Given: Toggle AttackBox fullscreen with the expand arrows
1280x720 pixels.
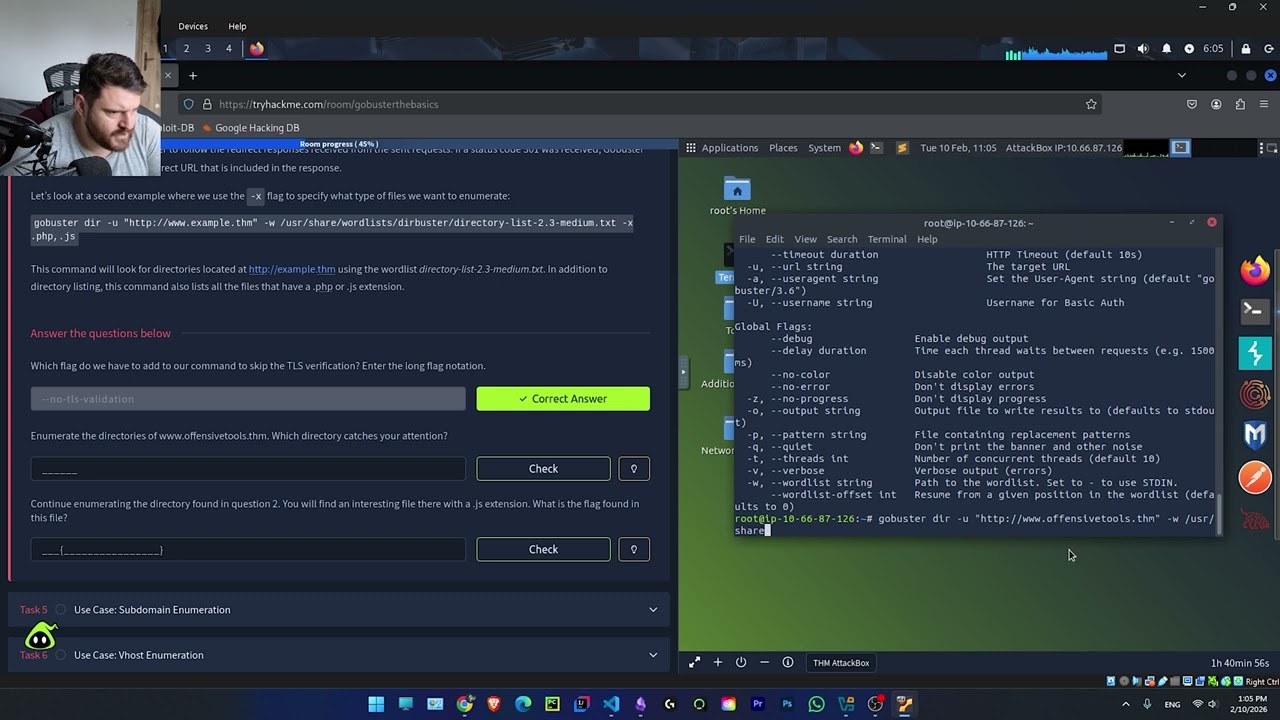Looking at the screenshot, I should tap(694, 662).
